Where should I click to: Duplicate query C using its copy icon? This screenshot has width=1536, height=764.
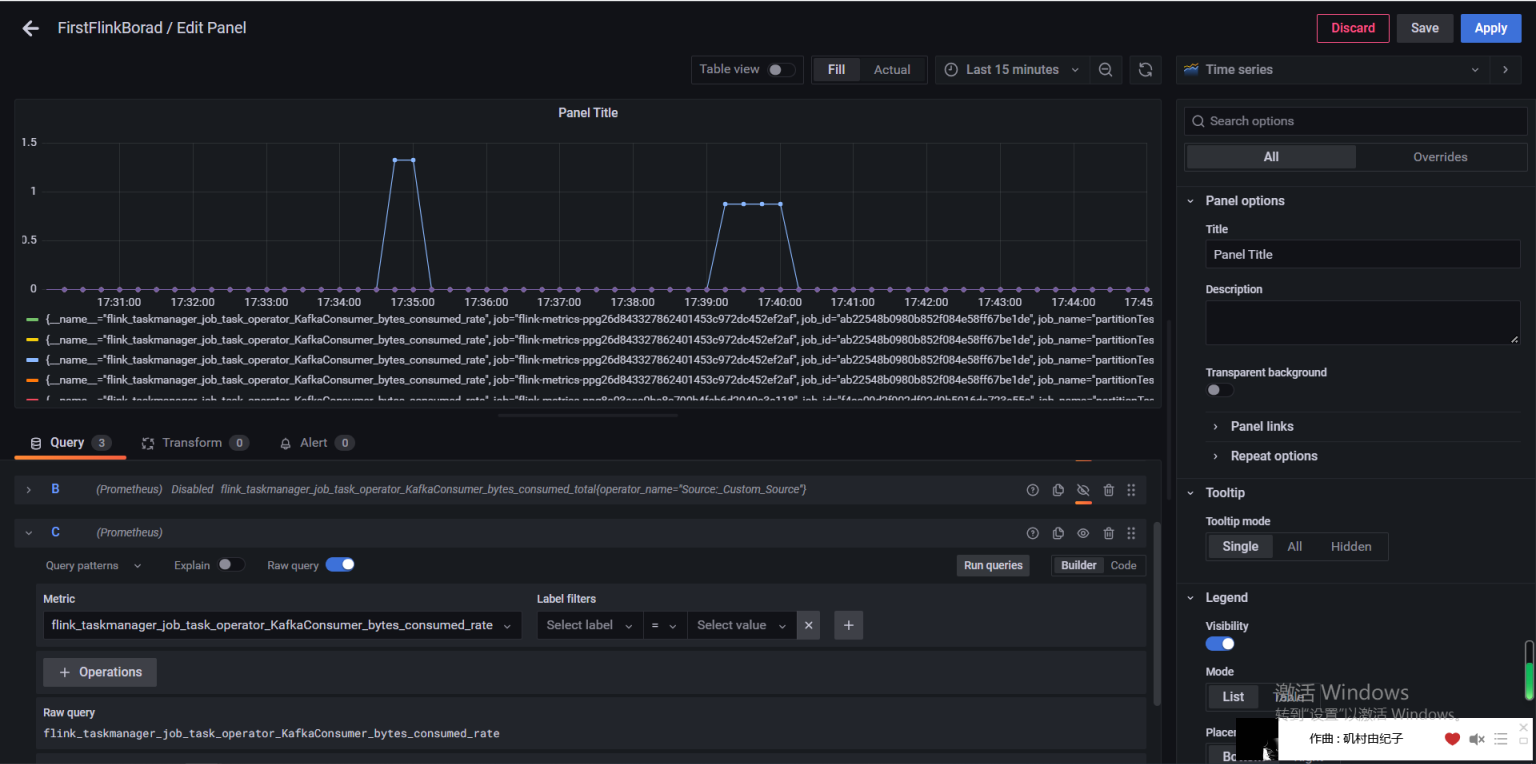1058,533
